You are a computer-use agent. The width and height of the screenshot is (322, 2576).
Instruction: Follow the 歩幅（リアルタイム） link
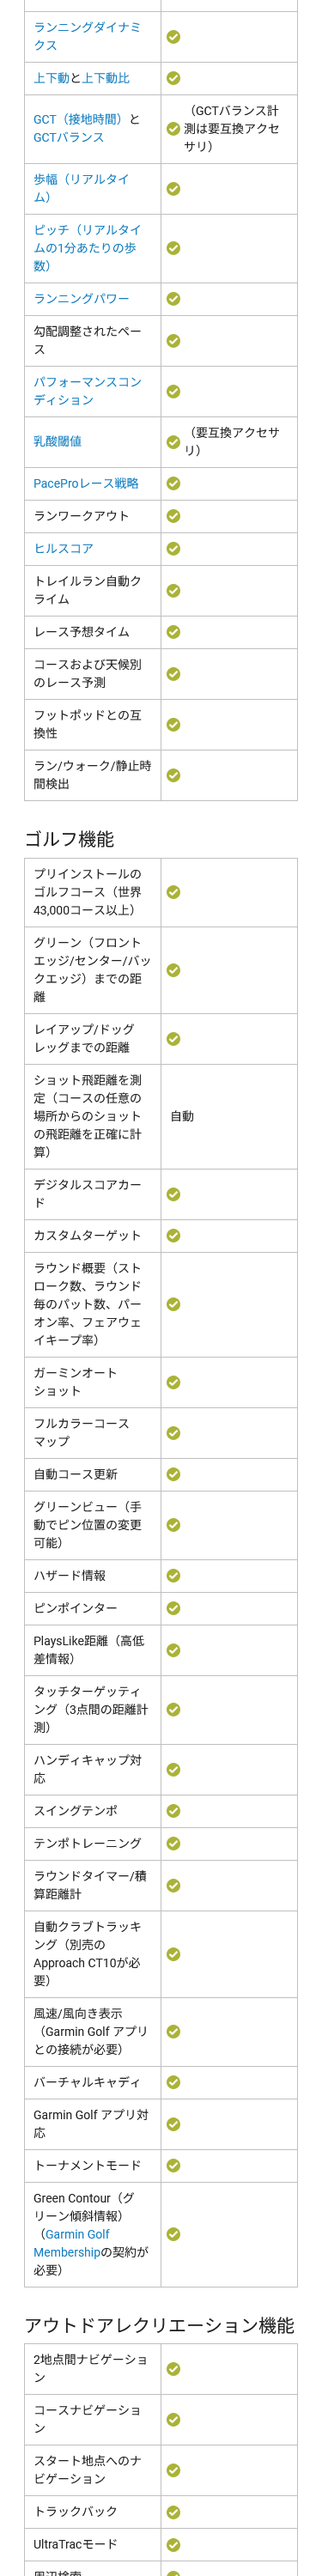[81, 188]
